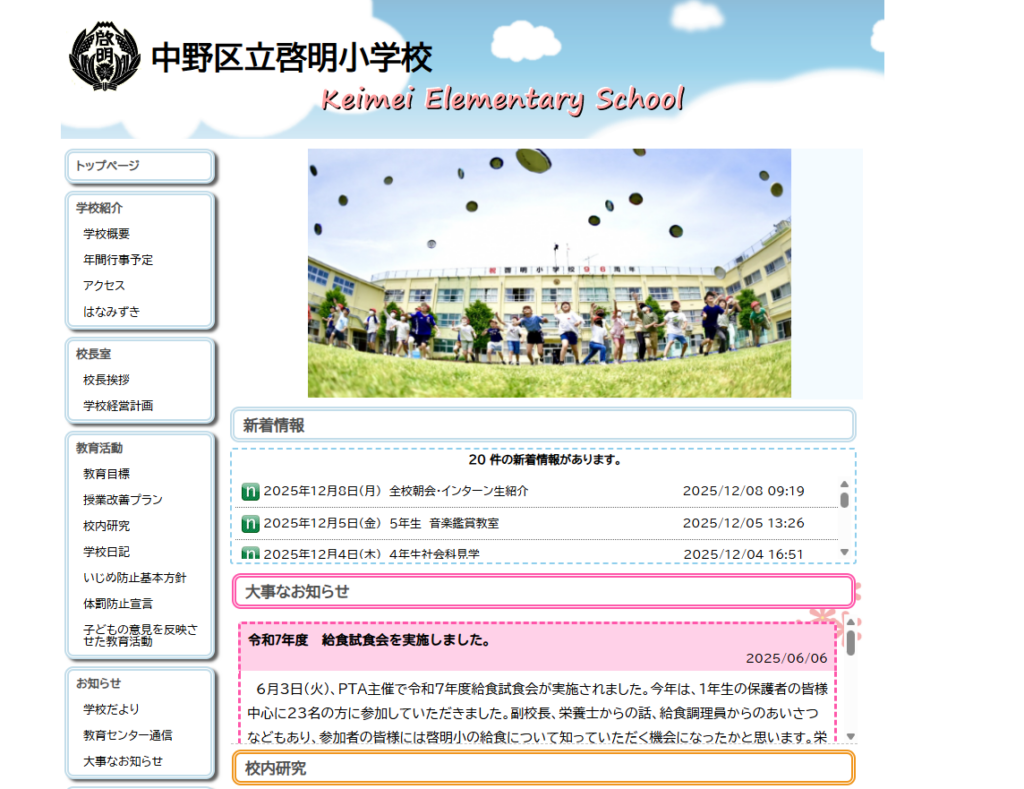Open 学校概要 in the sidebar menu
The image size is (1024, 789).
(106, 234)
